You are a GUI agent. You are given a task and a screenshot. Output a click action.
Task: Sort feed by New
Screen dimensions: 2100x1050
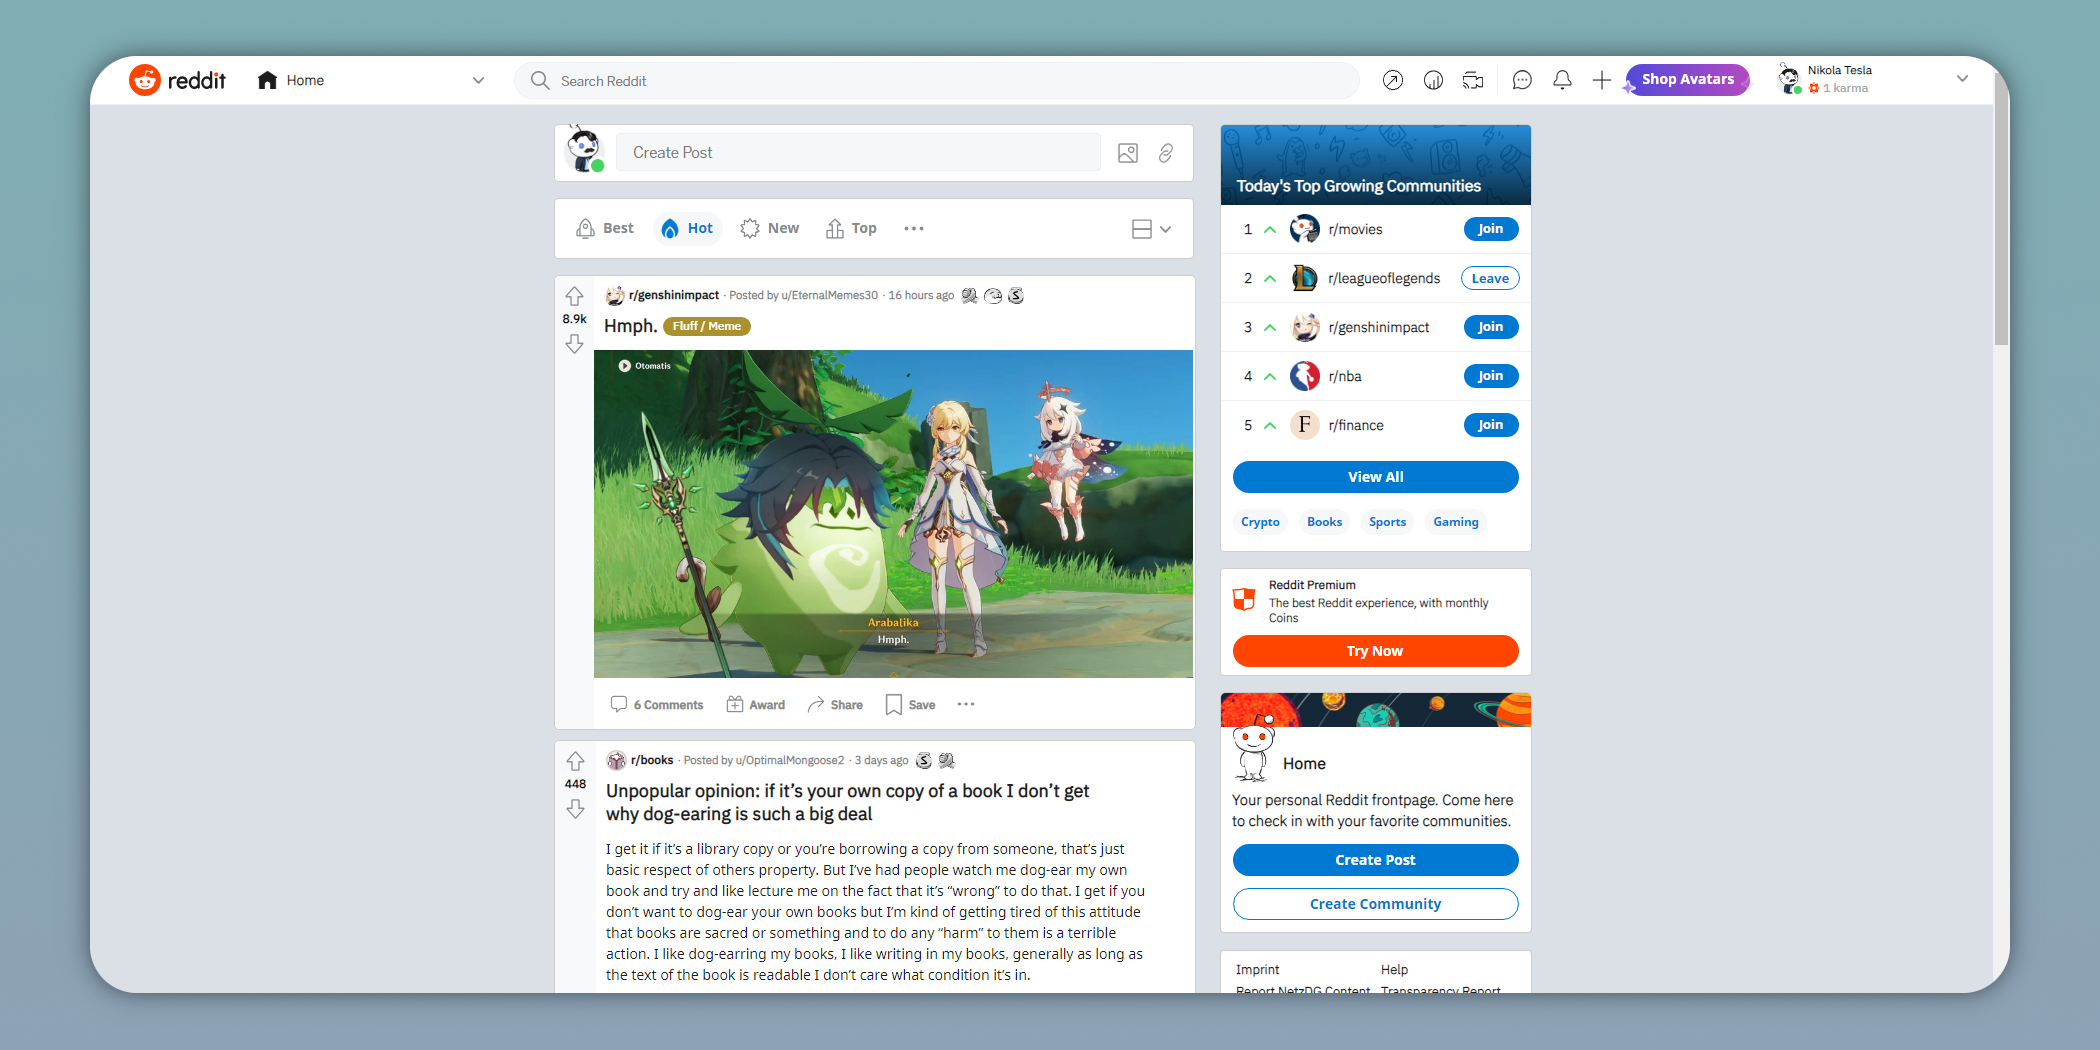click(769, 228)
